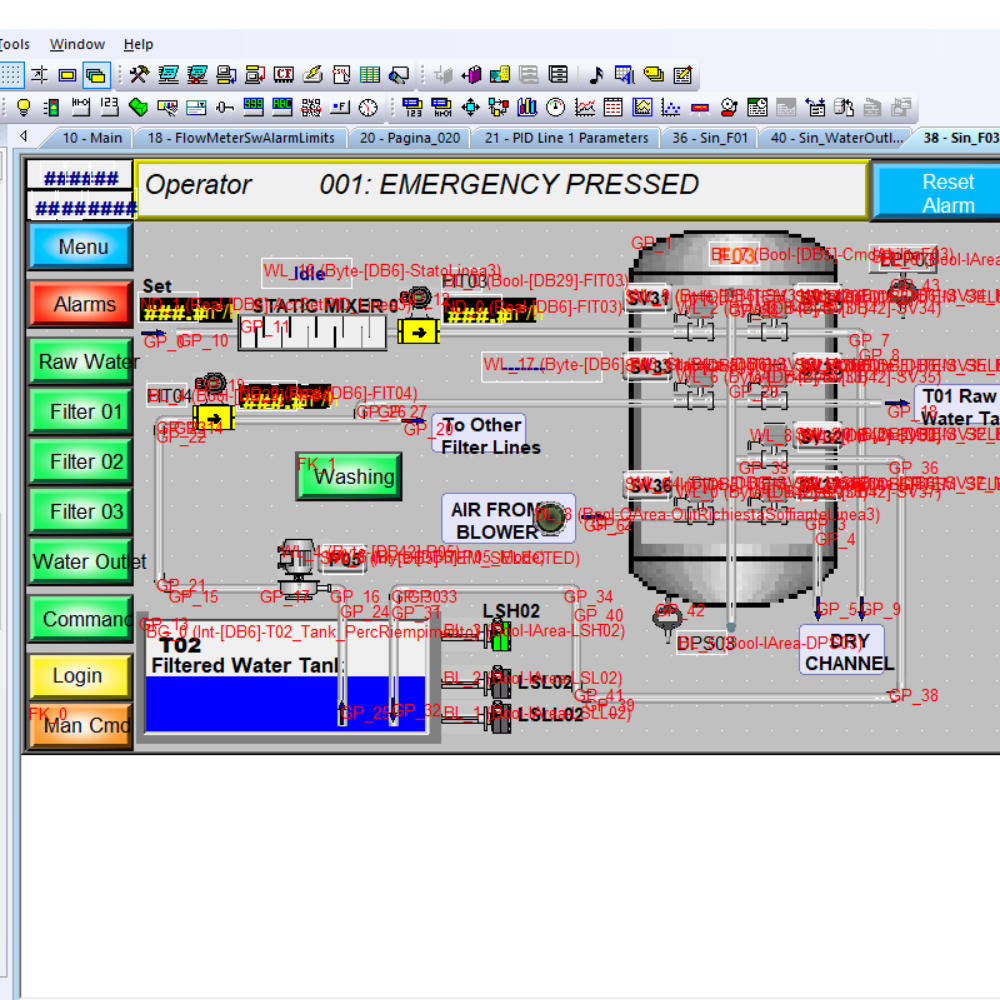Click the yellow tags toolbar icon

tap(655, 74)
